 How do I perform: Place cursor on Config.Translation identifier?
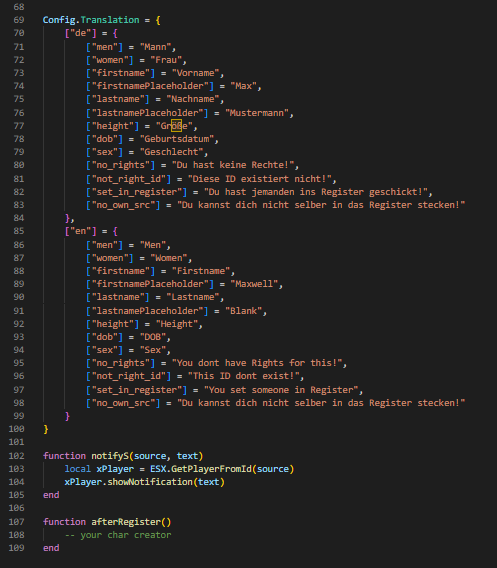[x=91, y=20]
